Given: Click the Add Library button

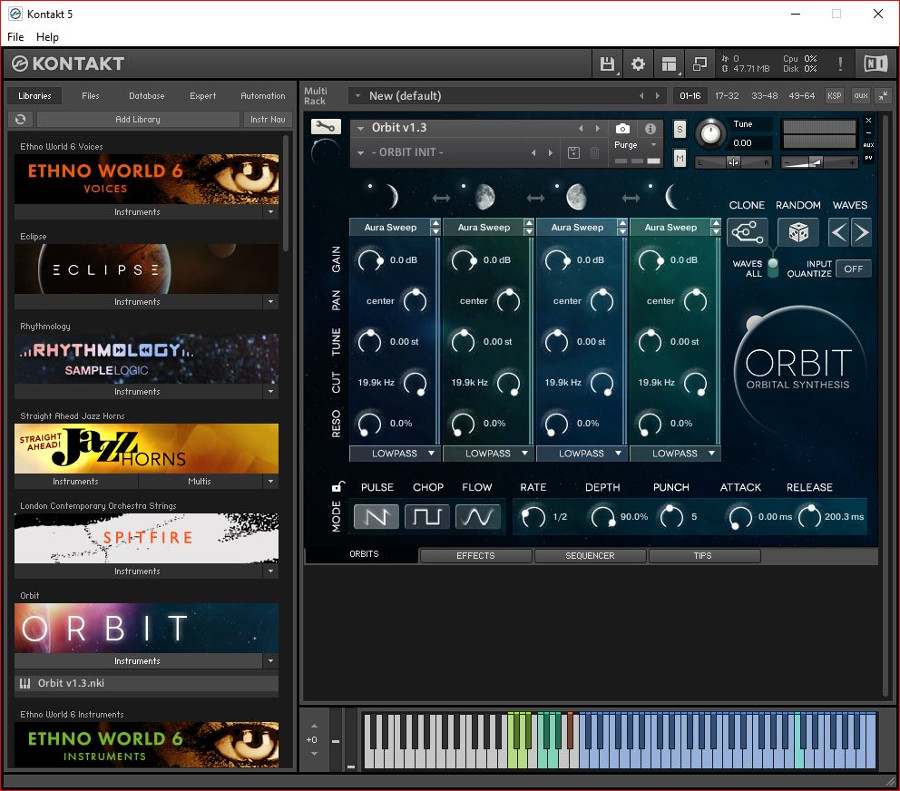Looking at the screenshot, I should click(138, 119).
